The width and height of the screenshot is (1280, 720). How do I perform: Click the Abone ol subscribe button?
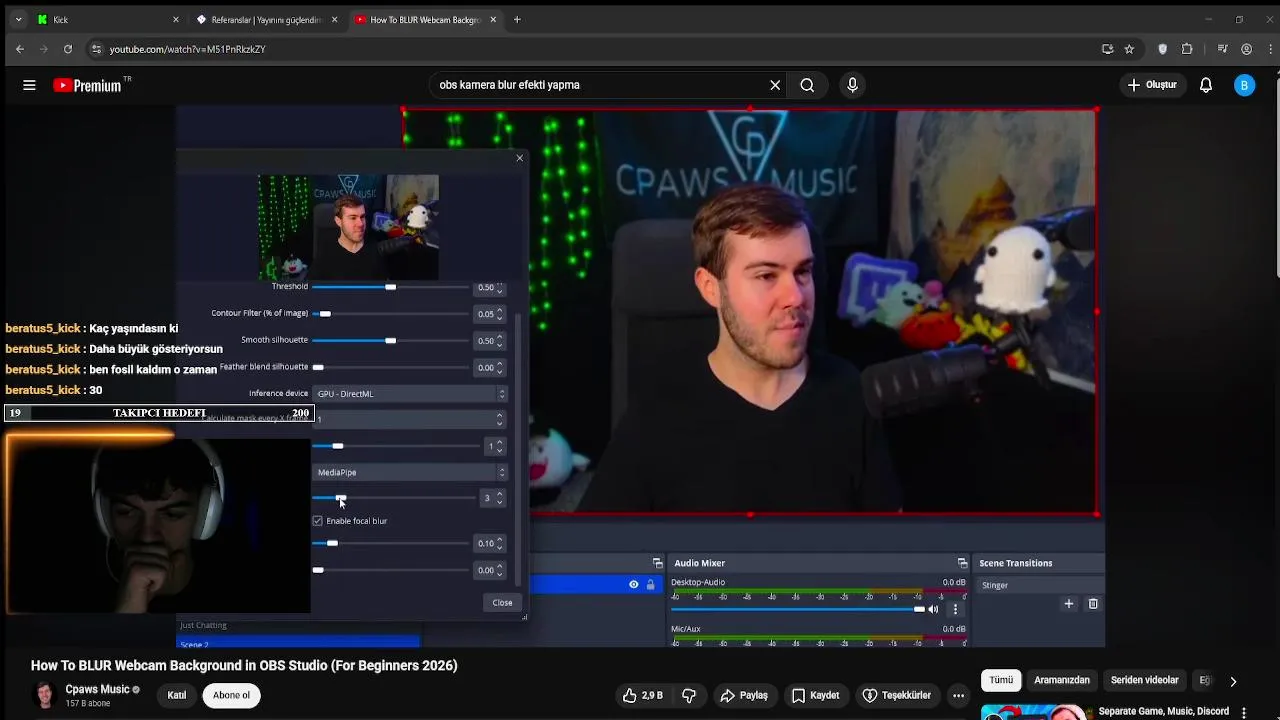click(x=231, y=695)
